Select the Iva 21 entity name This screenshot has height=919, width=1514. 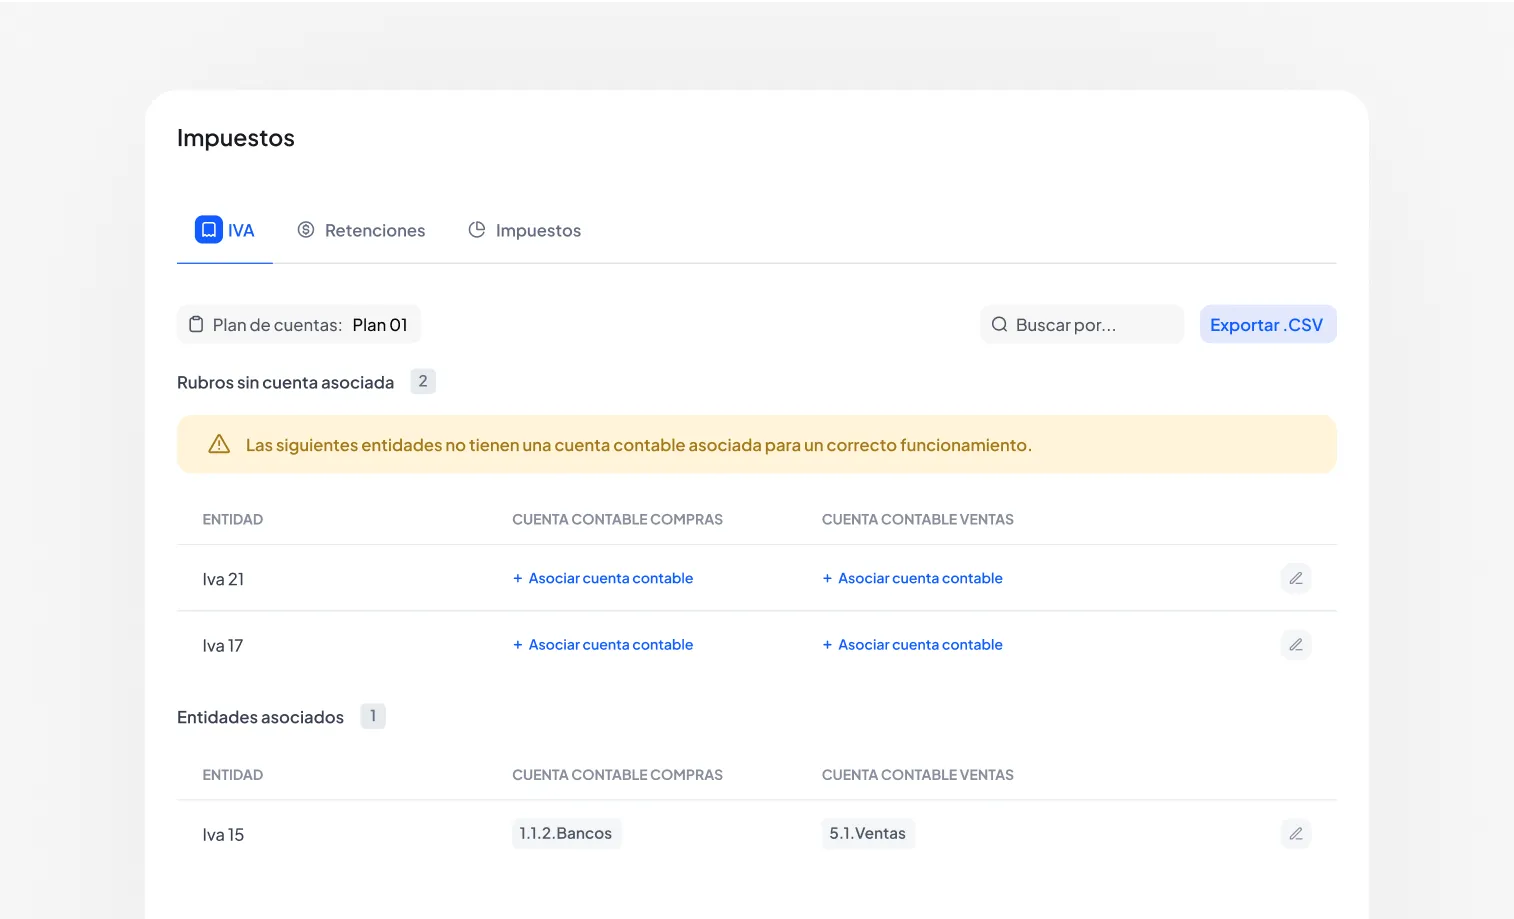click(223, 579)
